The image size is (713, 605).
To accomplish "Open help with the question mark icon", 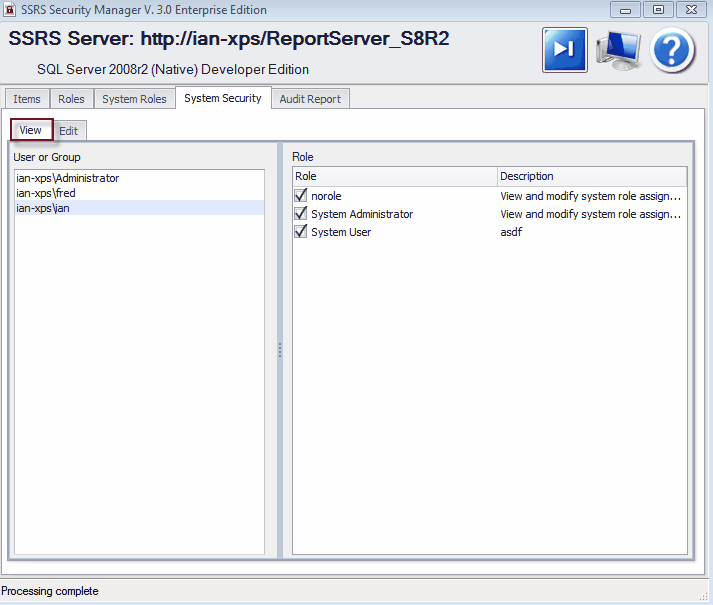I will 672,50.
